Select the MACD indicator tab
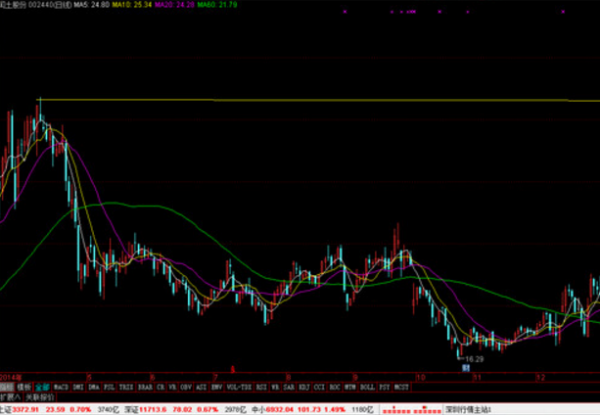The width and height of the screenshot is (600, 415). (60, 387)
